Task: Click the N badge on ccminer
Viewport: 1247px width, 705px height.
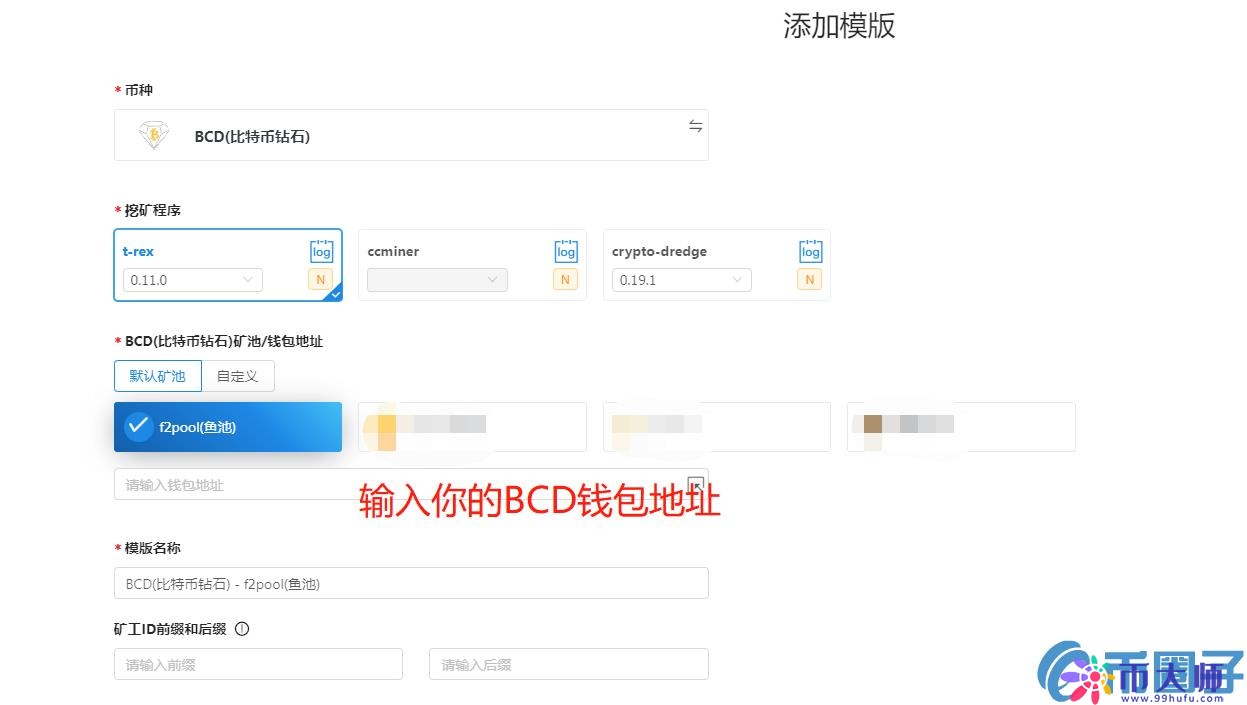Action: (565, 280)
